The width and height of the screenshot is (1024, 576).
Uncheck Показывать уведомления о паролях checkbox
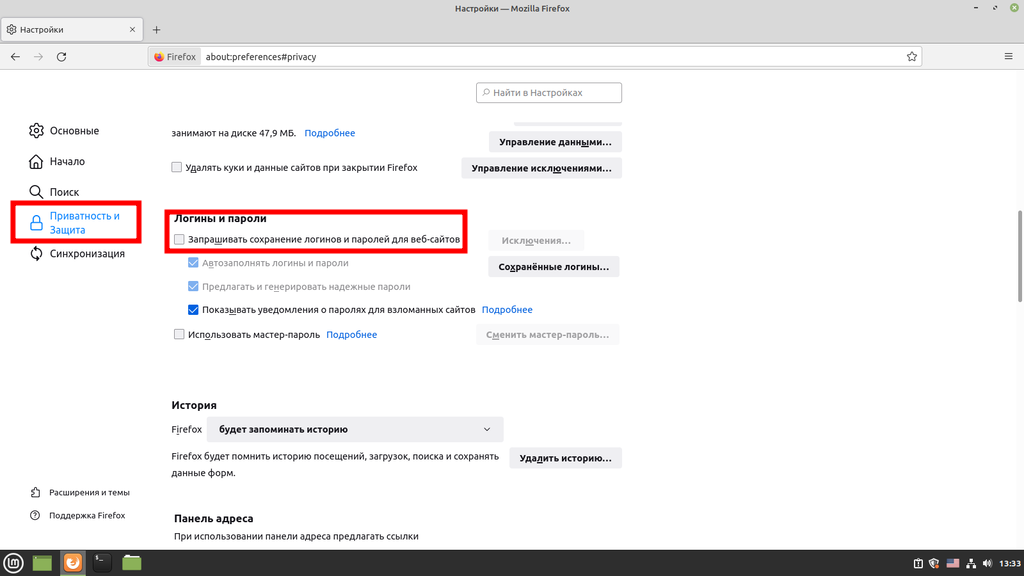(194, 310)
